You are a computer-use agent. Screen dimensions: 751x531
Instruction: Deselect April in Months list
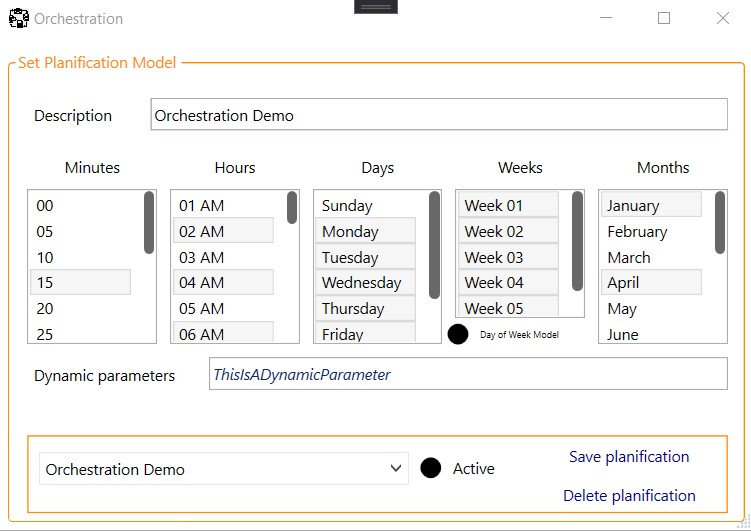point(651,282)
